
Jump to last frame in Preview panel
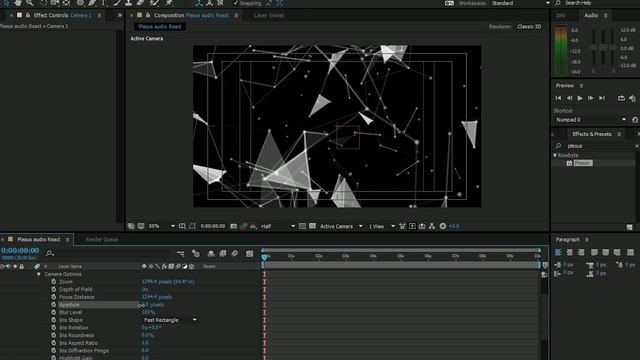coord(602,98)
